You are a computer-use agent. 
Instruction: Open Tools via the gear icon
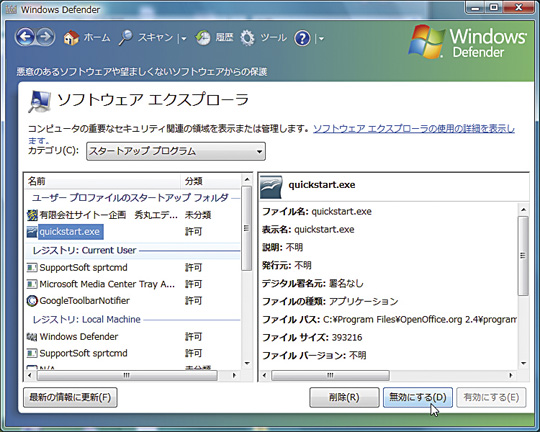247,38
